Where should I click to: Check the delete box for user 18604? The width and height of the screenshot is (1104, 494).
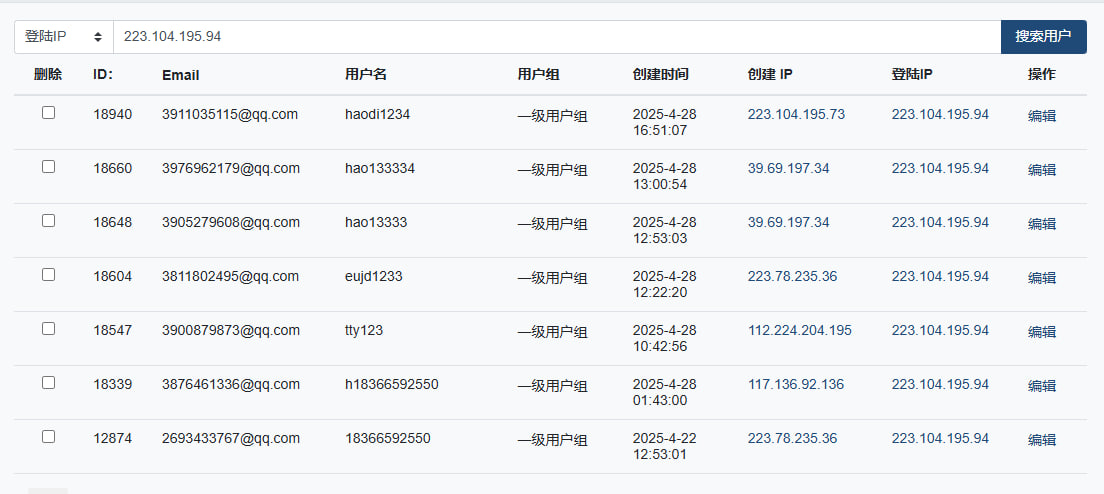[48, 274]
